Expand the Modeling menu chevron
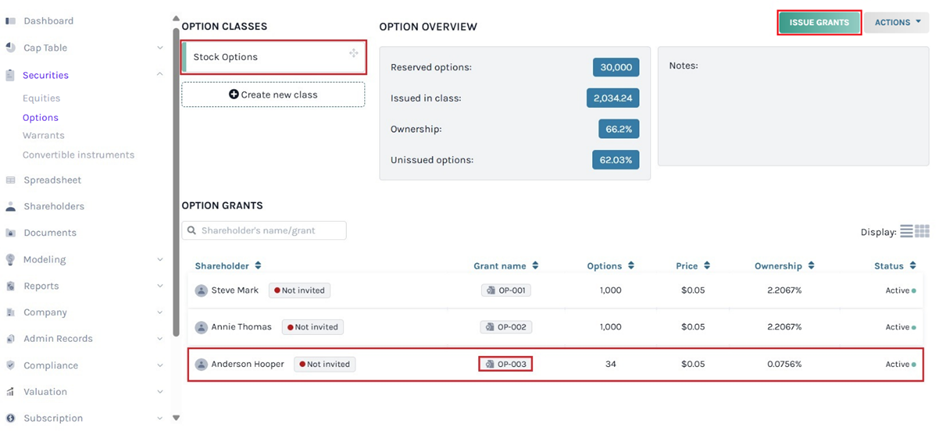This screenshot has width=939, height=431. (160, 260)
